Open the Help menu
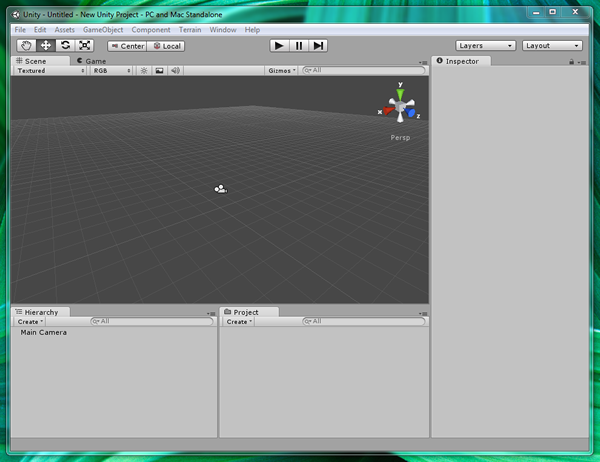600x462 pixels. 252,30
